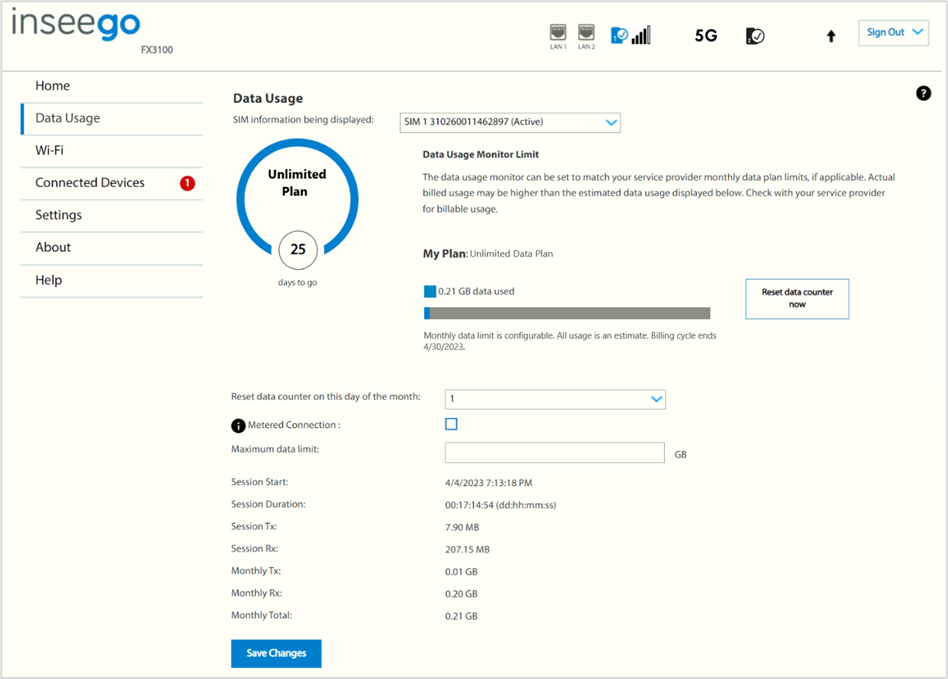This screenshot has width=948, height=679.
Task: Click the LAN 1 port status icon
Action: (557, 33)
